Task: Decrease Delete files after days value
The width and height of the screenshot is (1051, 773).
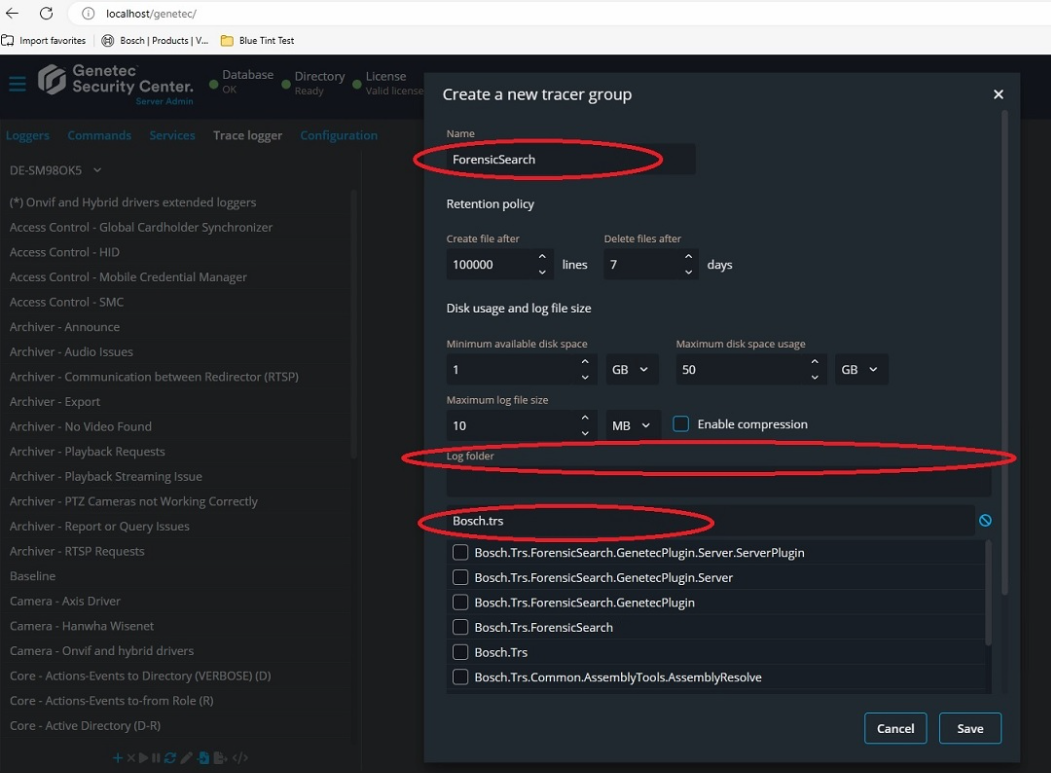Action: point(688,272)
